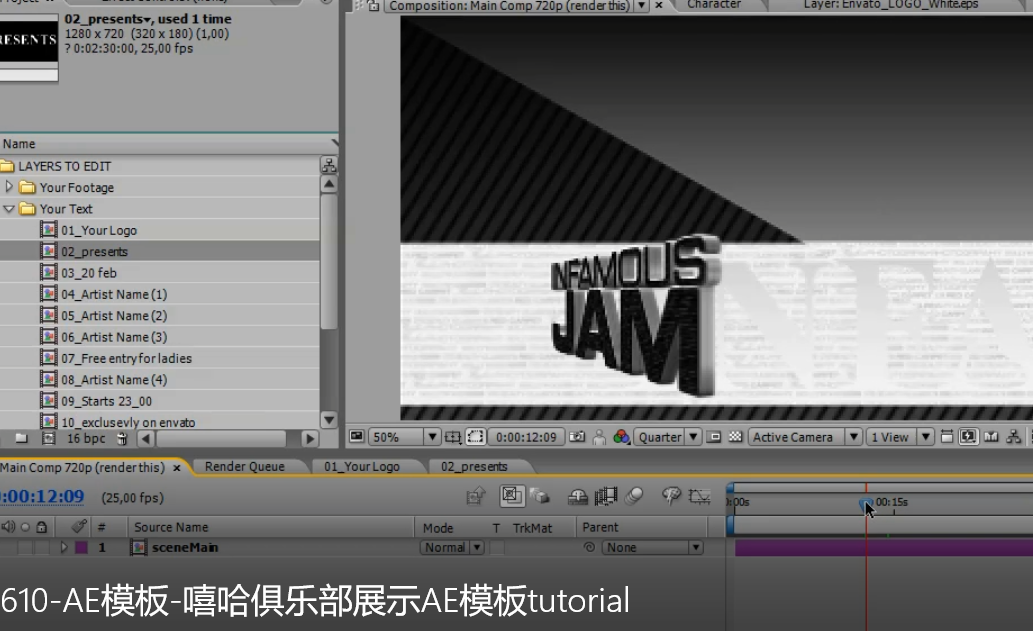Open the Graph Editor
The width and height of the screenshot is (1033, 631).
click(700, 497)
